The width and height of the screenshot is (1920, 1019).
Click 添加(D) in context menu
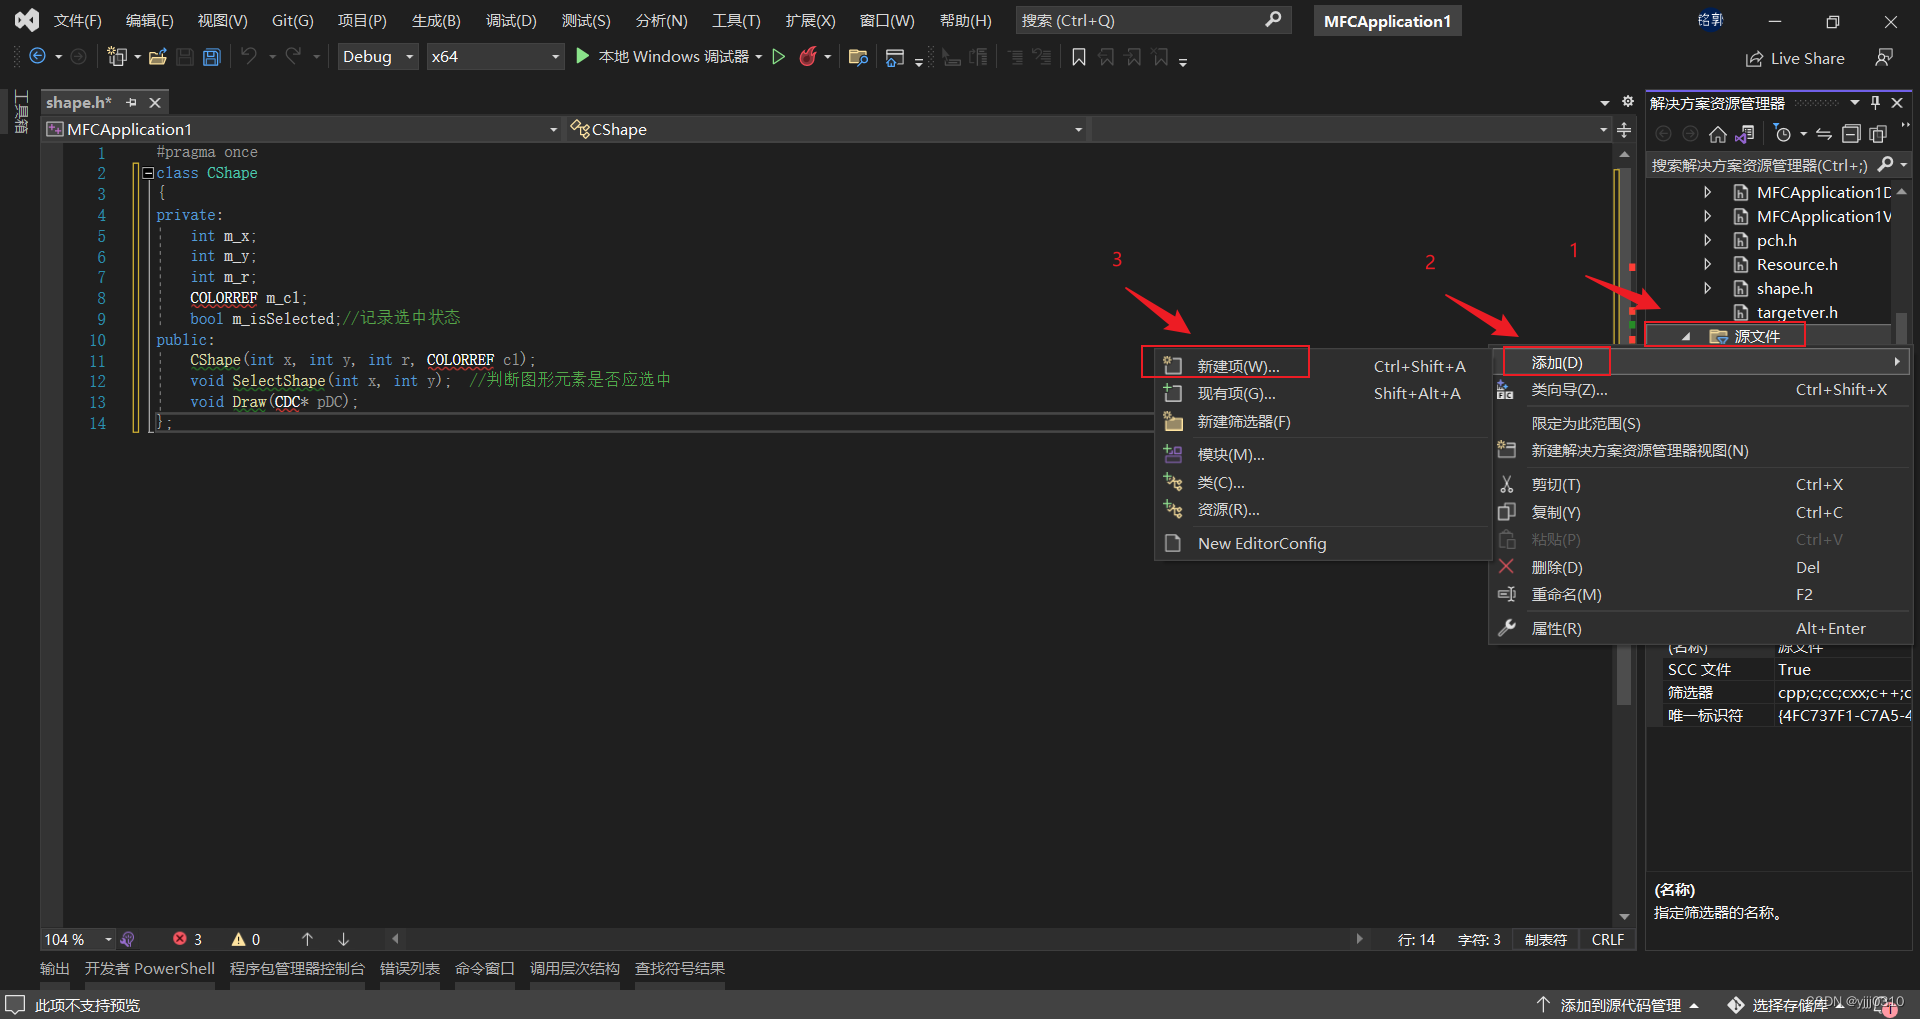pos(1700,362)
